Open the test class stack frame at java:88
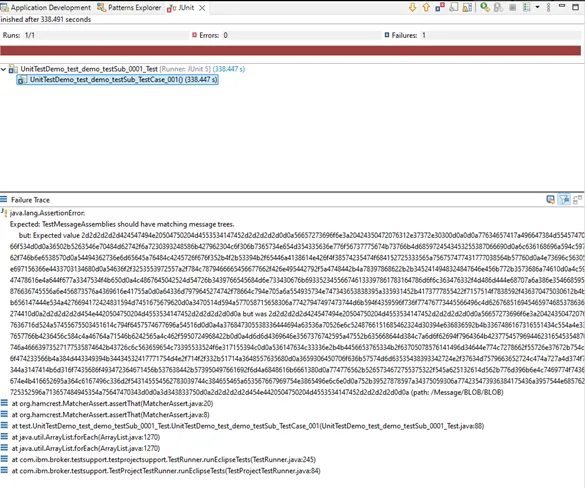585x488 pixels. 248,426
